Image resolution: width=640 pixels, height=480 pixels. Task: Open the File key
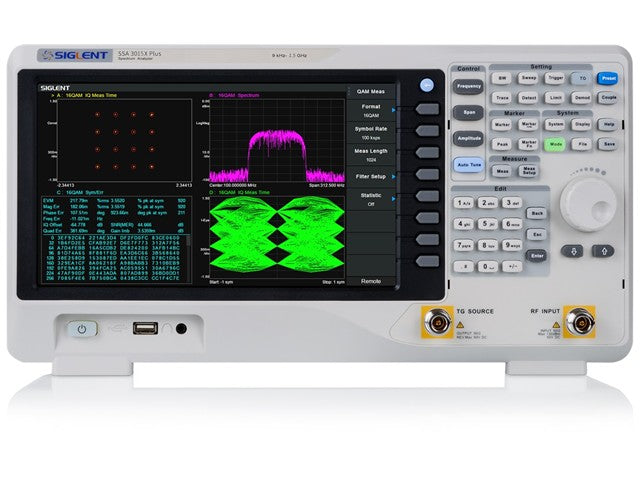[582, 144]
